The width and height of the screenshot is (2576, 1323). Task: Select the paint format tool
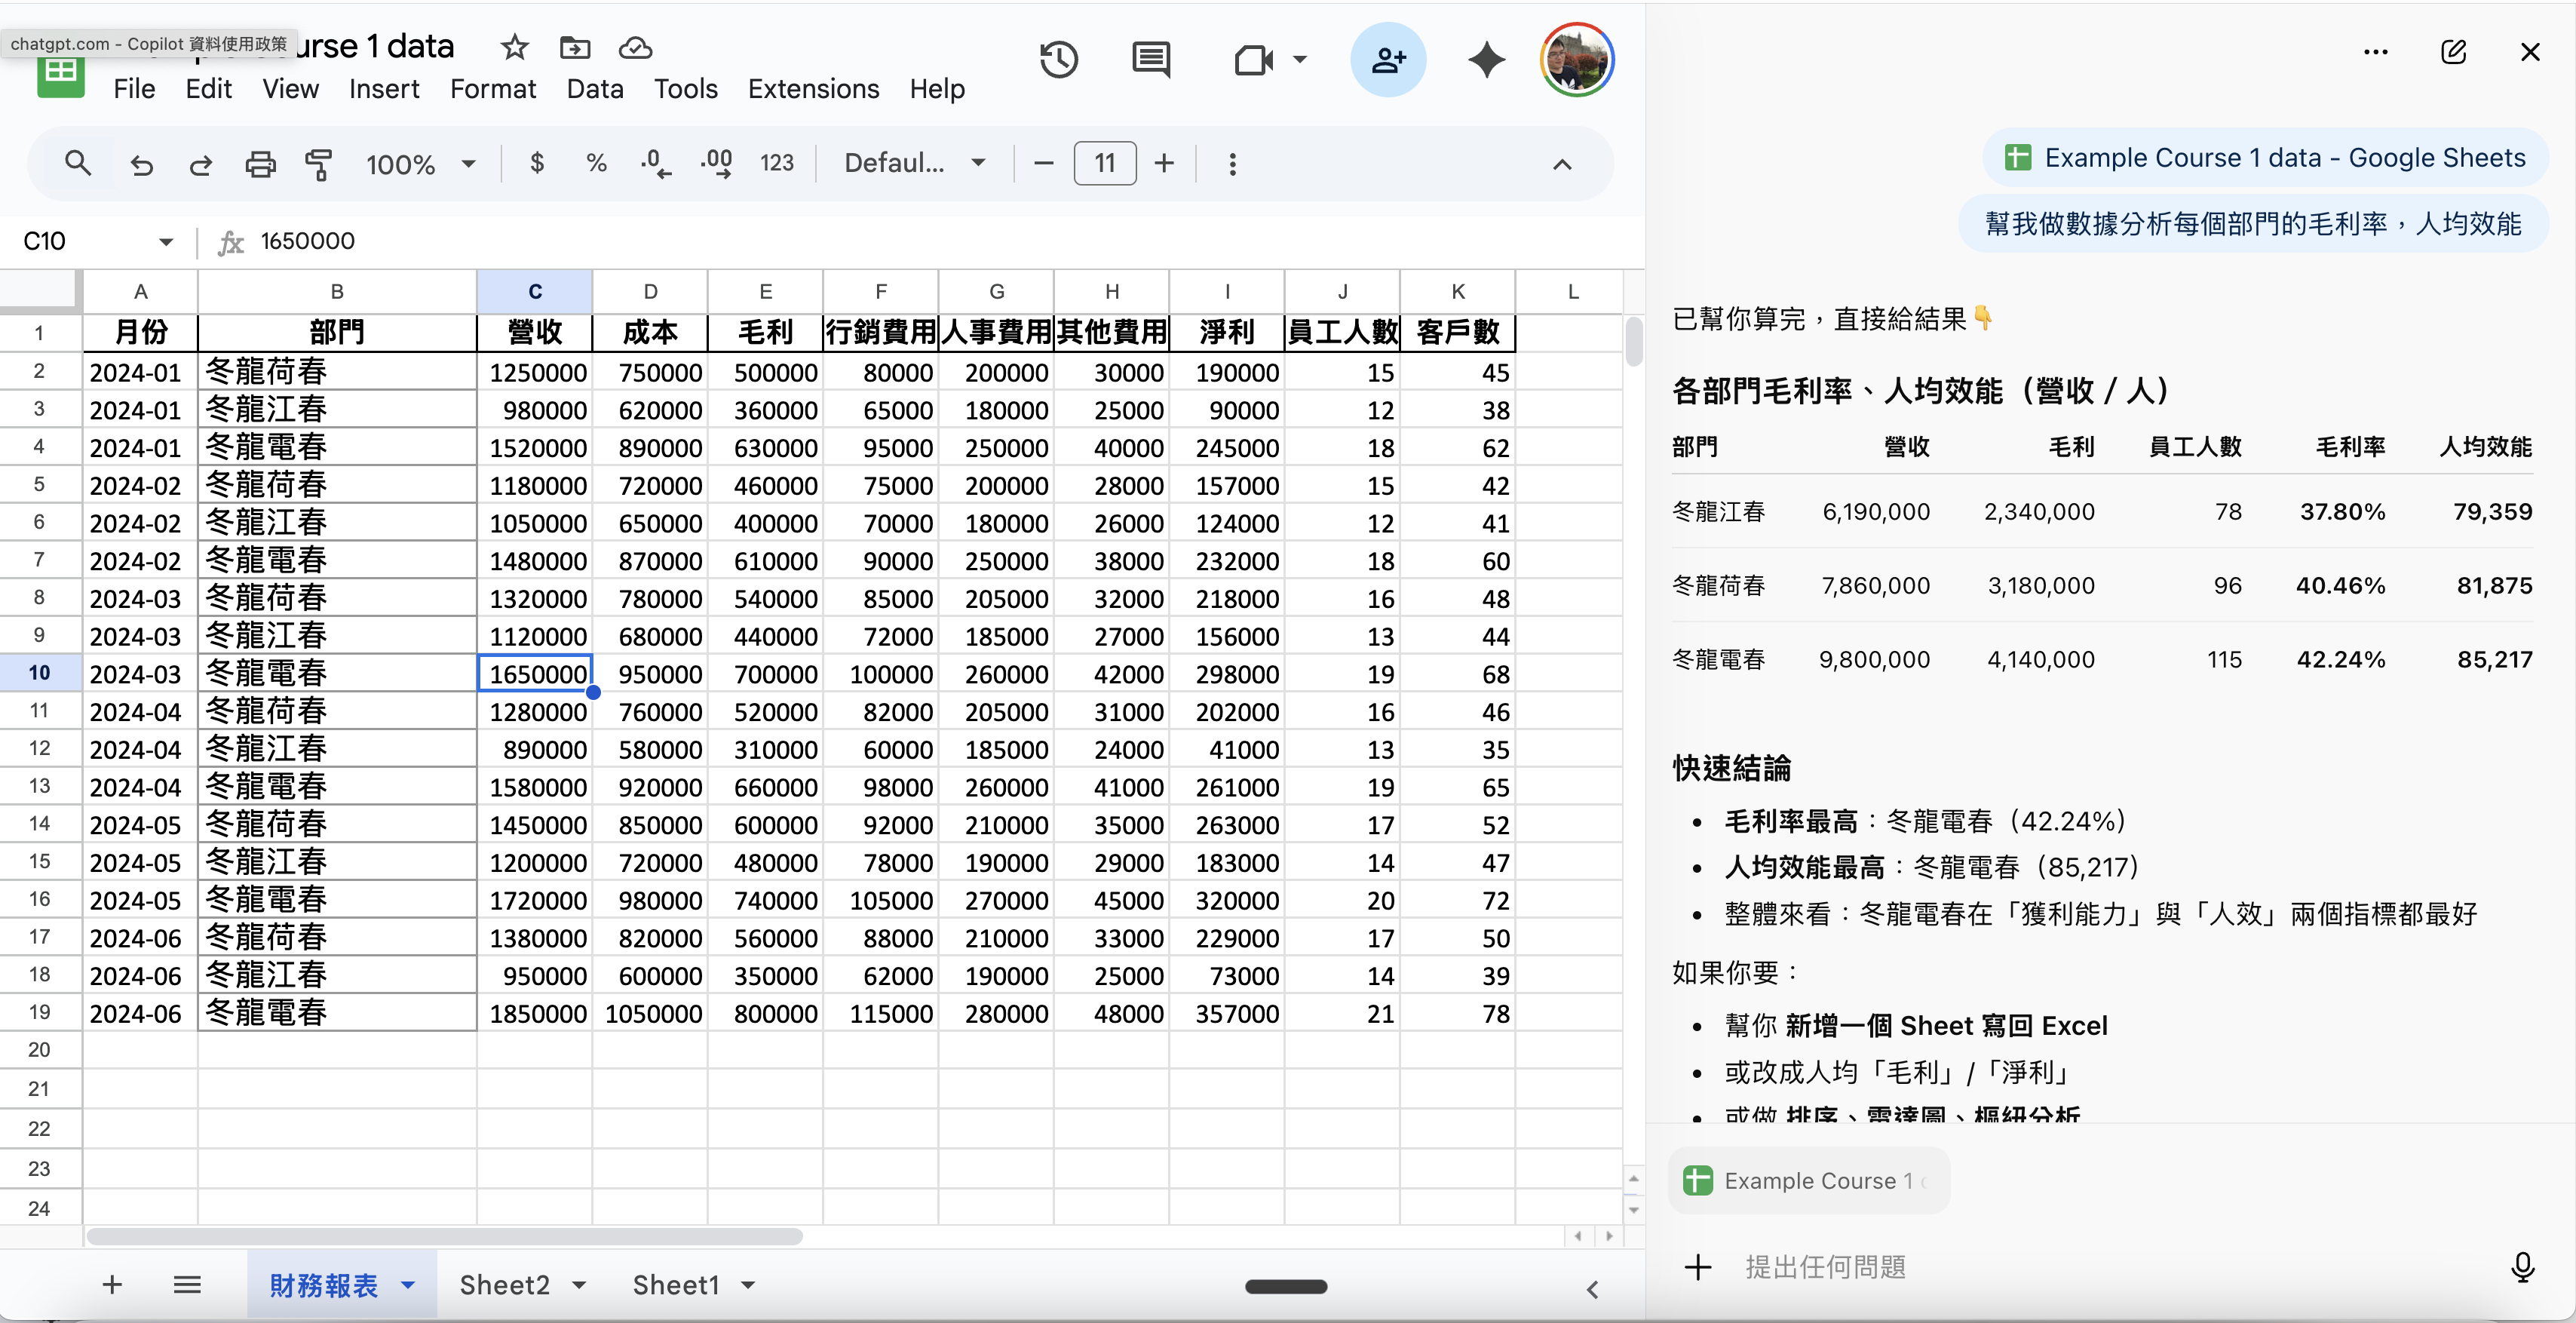[318, 163]
